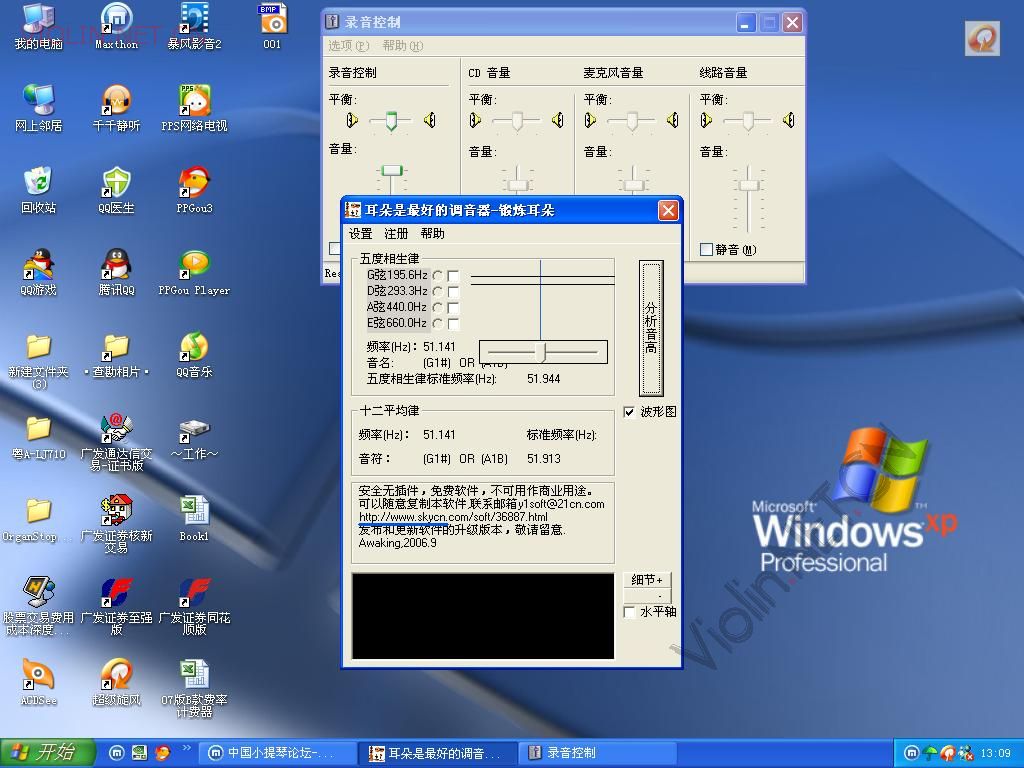Viewport: 1024px width, 768px height.
Task: Click the taskbar clock showing 13:09
Action: click(995, 753)
